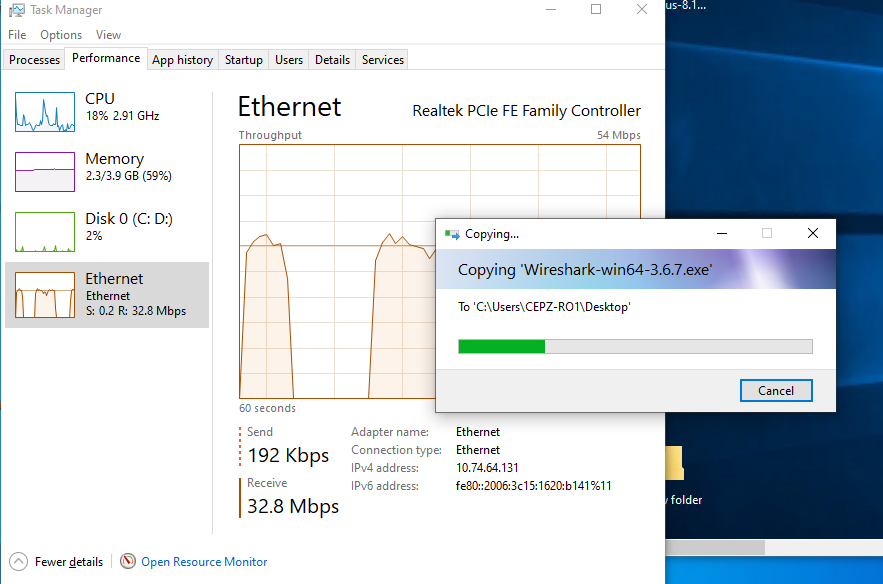This screenshot has width=883, height=584.
Task: Click the Realtek PCIe FE Family Controller text
Action: click(527, 111)
